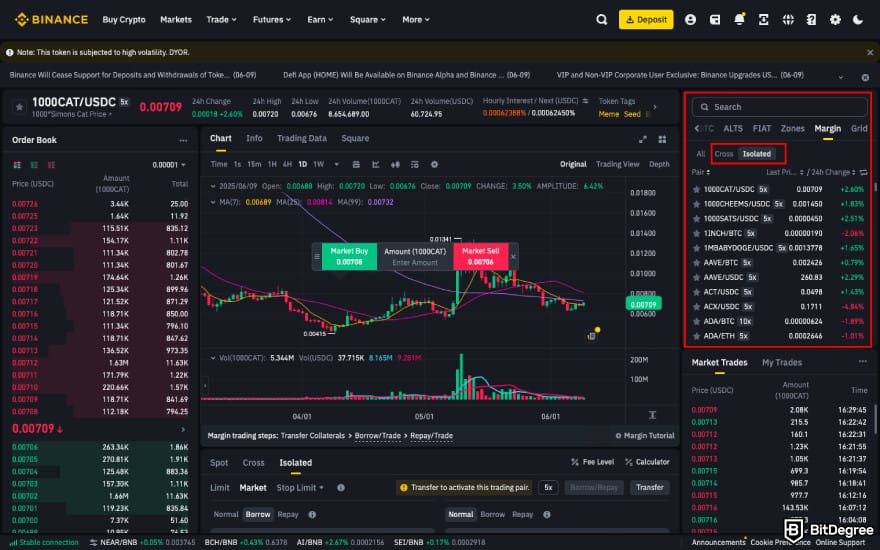Screen dimensions: 880x550
Task: Select Borrow mode on sell side
Action: pos(493,515)
